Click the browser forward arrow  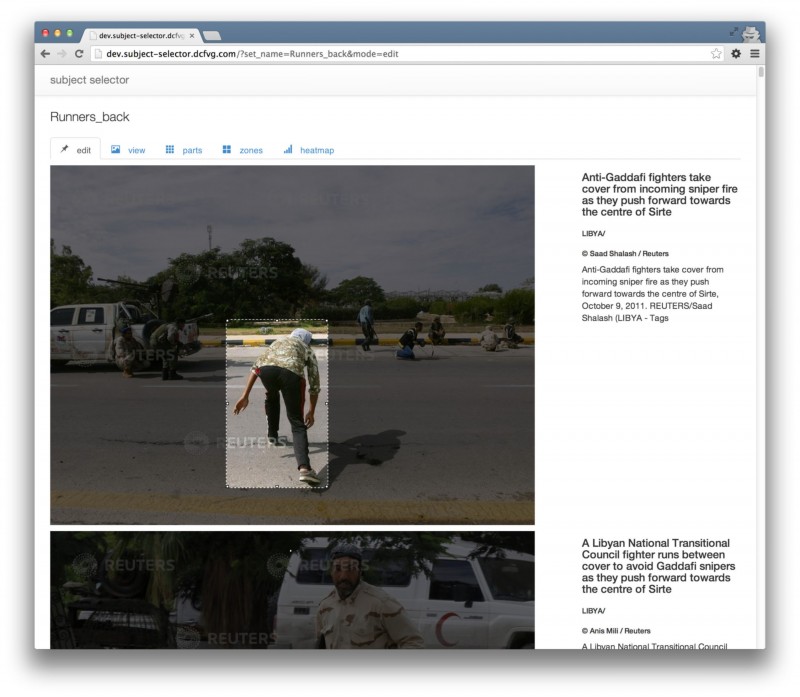(x=62, y=53)
